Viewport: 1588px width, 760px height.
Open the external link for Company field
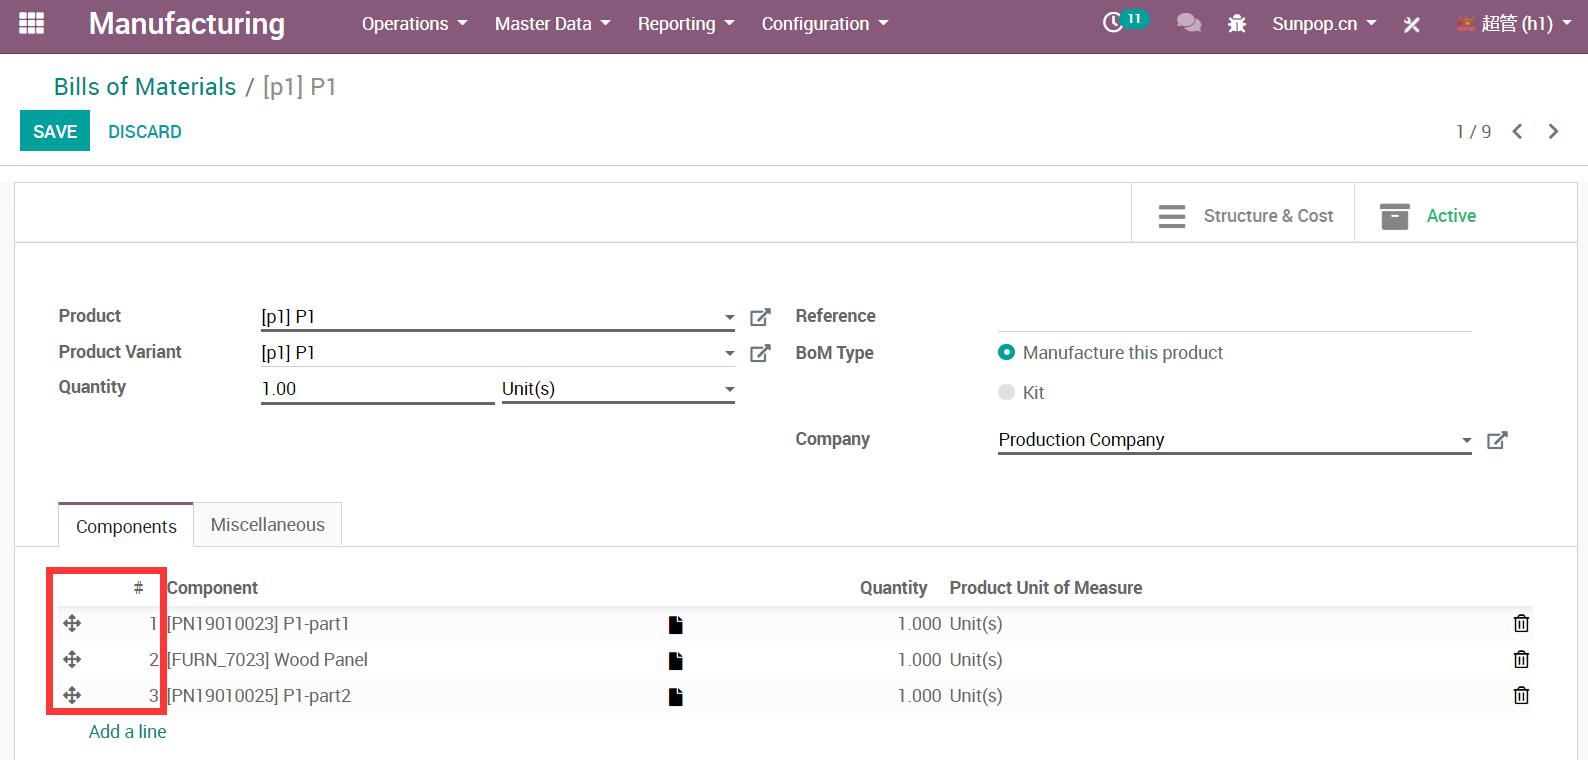pos(1497,440)
